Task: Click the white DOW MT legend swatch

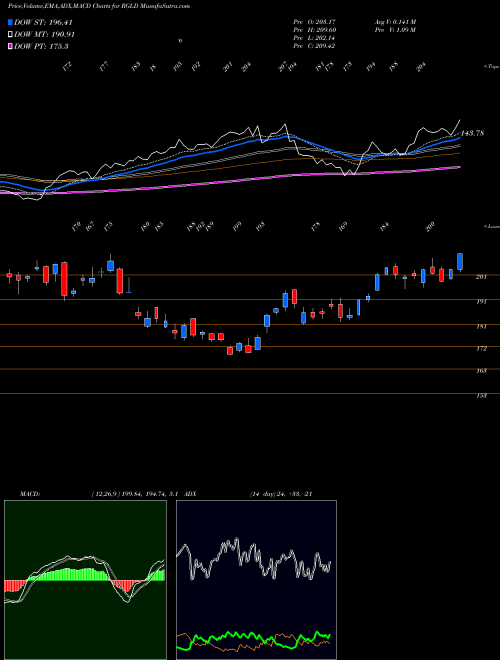Action: point(10,35)
